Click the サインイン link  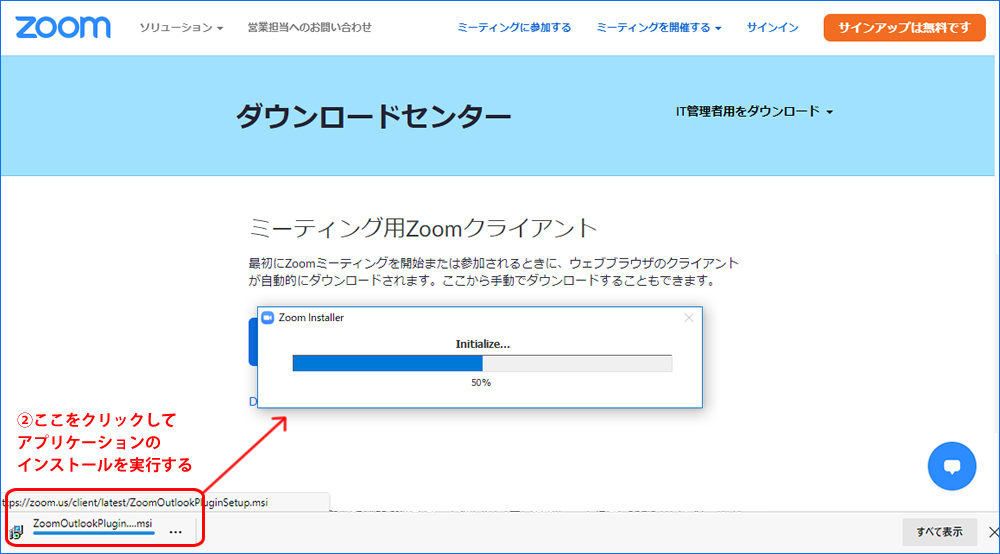click(x=772, y=27)
